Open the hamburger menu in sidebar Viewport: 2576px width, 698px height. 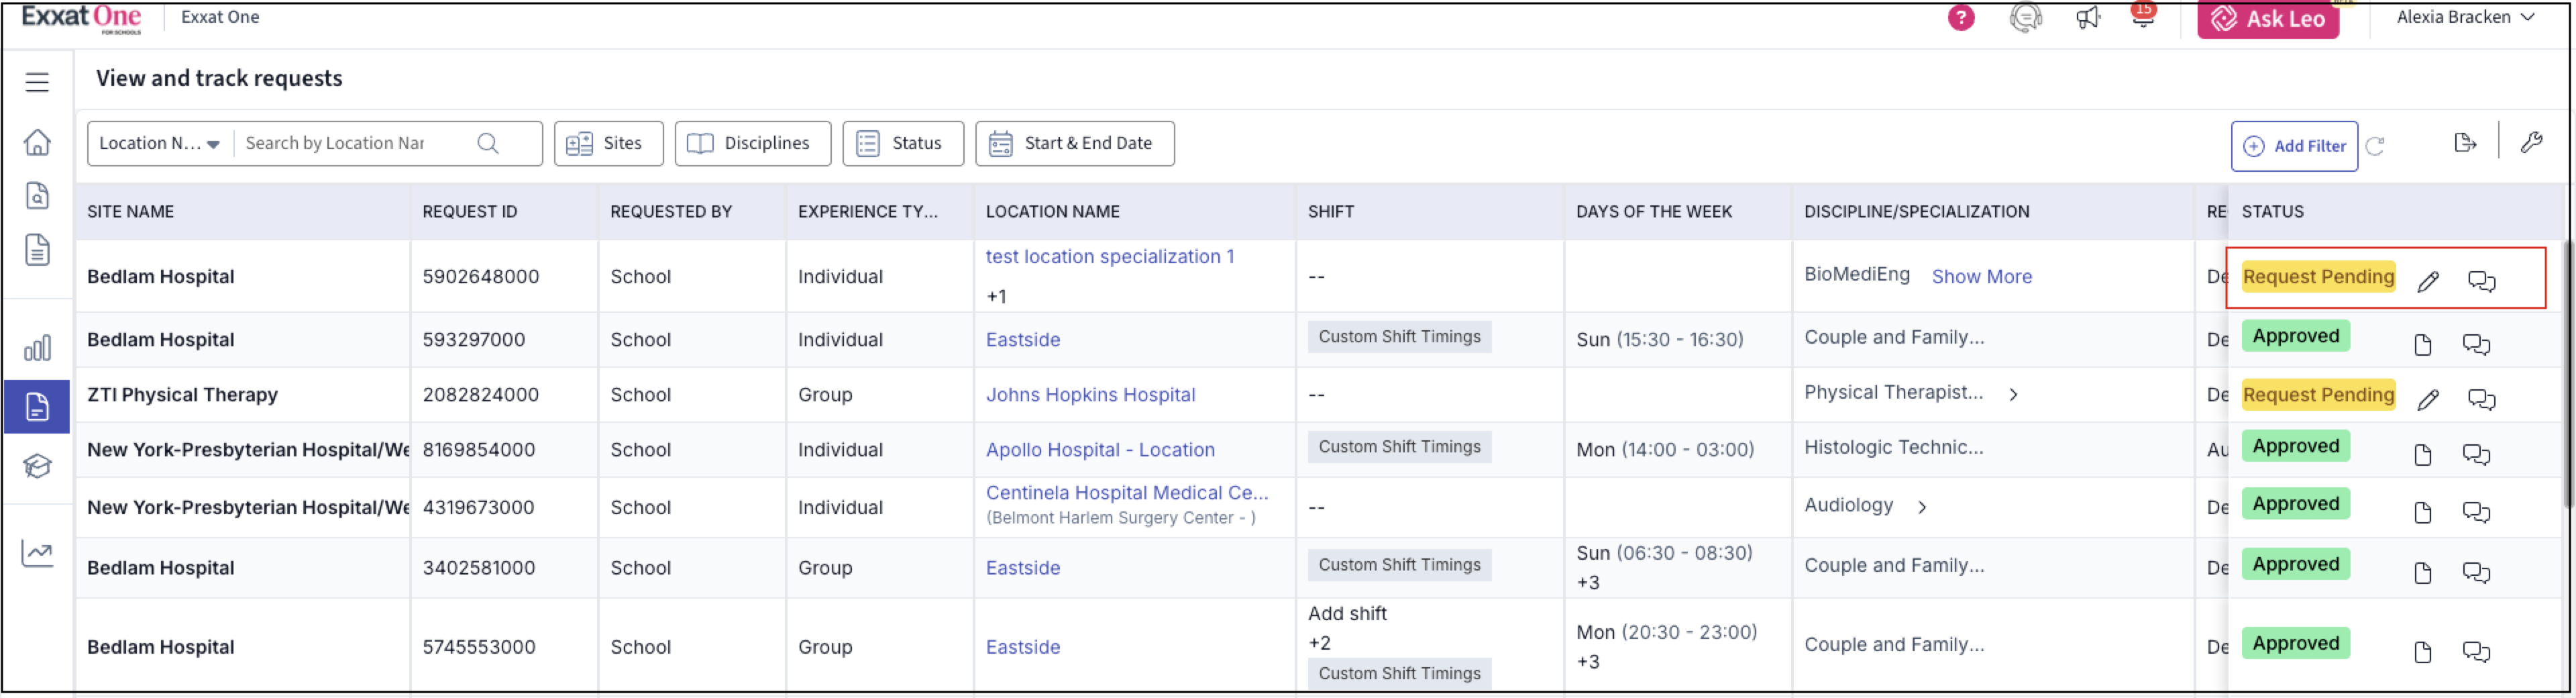click(x=37, y=82)
